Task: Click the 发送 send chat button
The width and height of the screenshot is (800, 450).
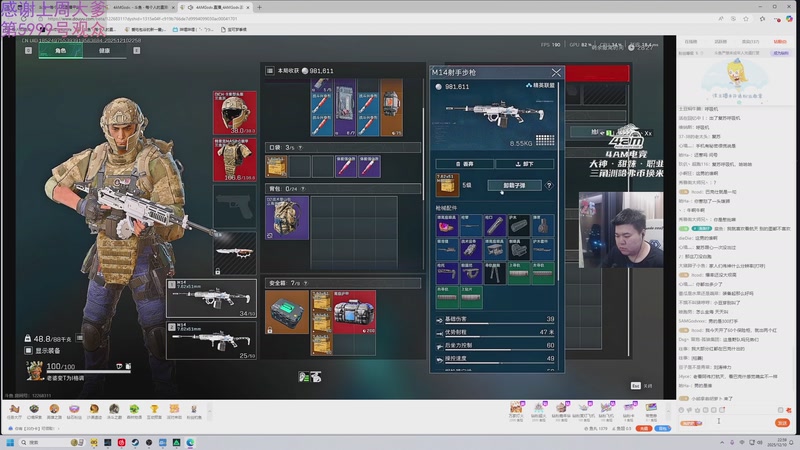Action: point(782,422)
